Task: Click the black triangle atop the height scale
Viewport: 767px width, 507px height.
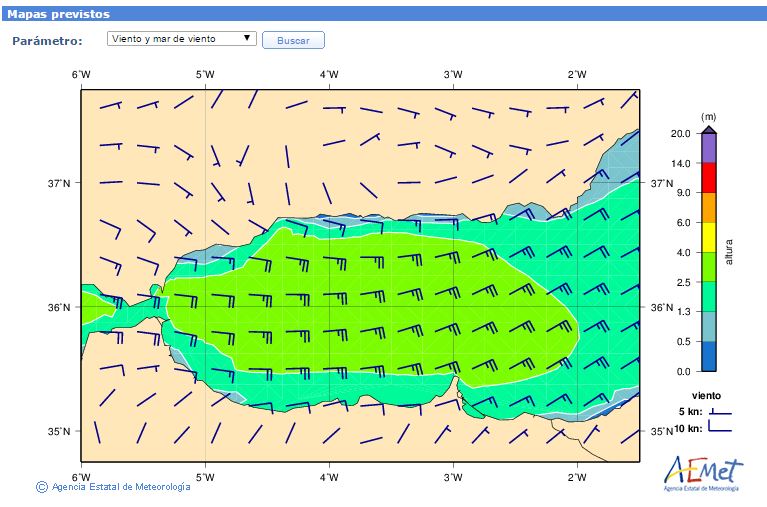Action: click(x=708, y=129)
